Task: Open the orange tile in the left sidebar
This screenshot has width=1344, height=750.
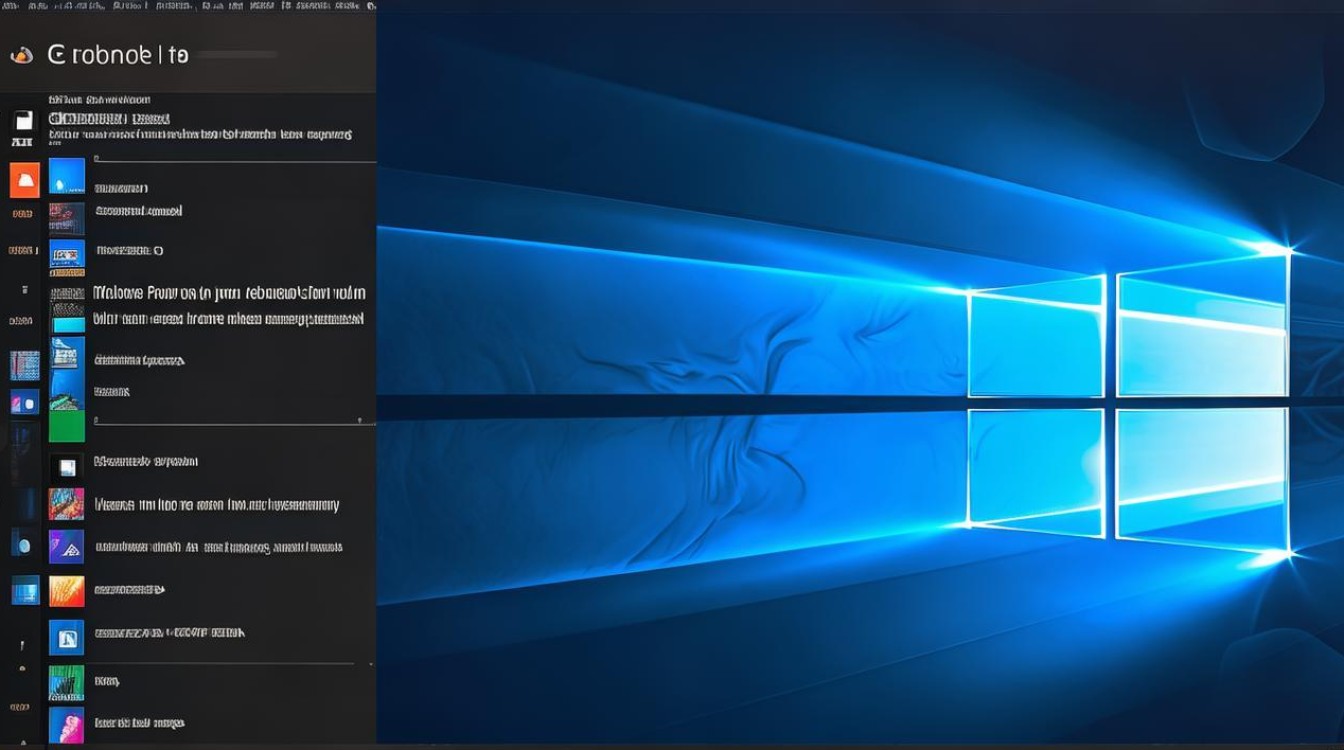Action: [24, 180]
